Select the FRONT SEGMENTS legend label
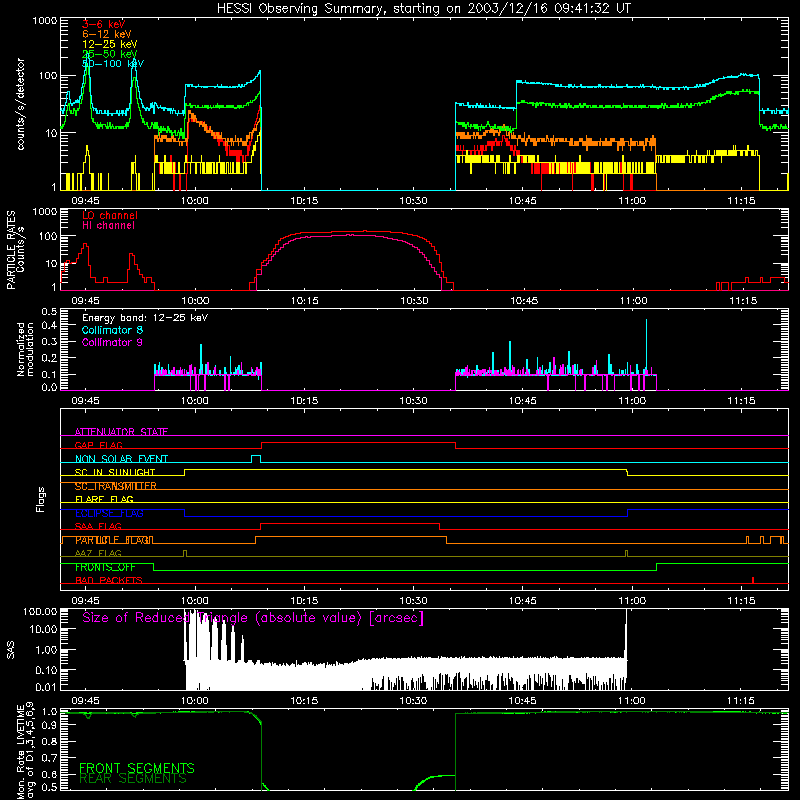Screen dimensions: 800x800 (x=137, y=768)
